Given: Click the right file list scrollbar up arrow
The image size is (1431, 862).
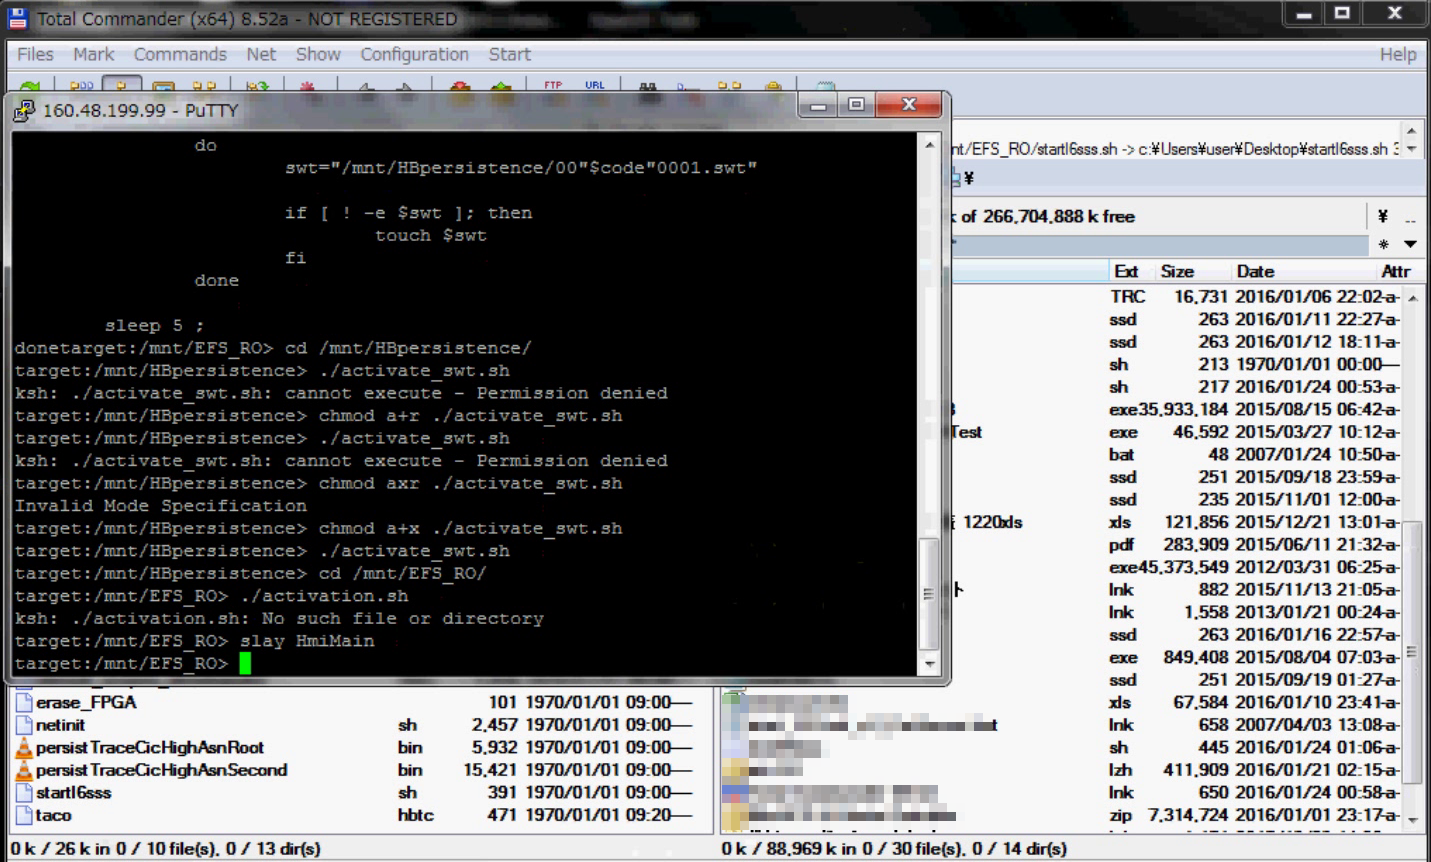Looking at the screenshot, I should point(1412,298).
